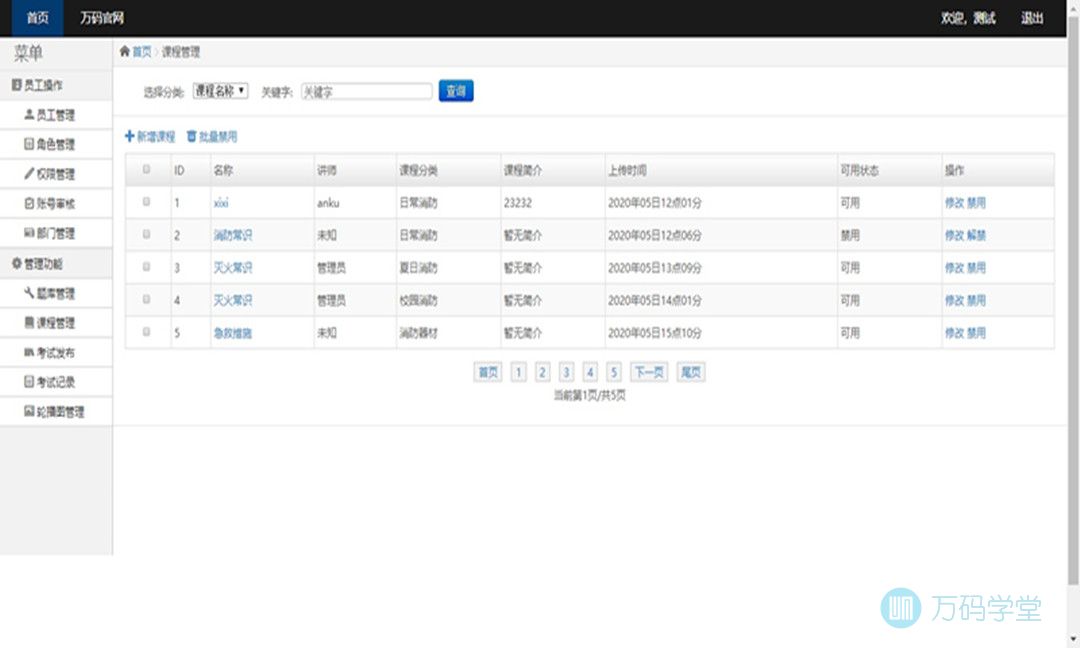Click 修改 for the 急救措施 row
1080x648 pixels.
tap(954, 333)
